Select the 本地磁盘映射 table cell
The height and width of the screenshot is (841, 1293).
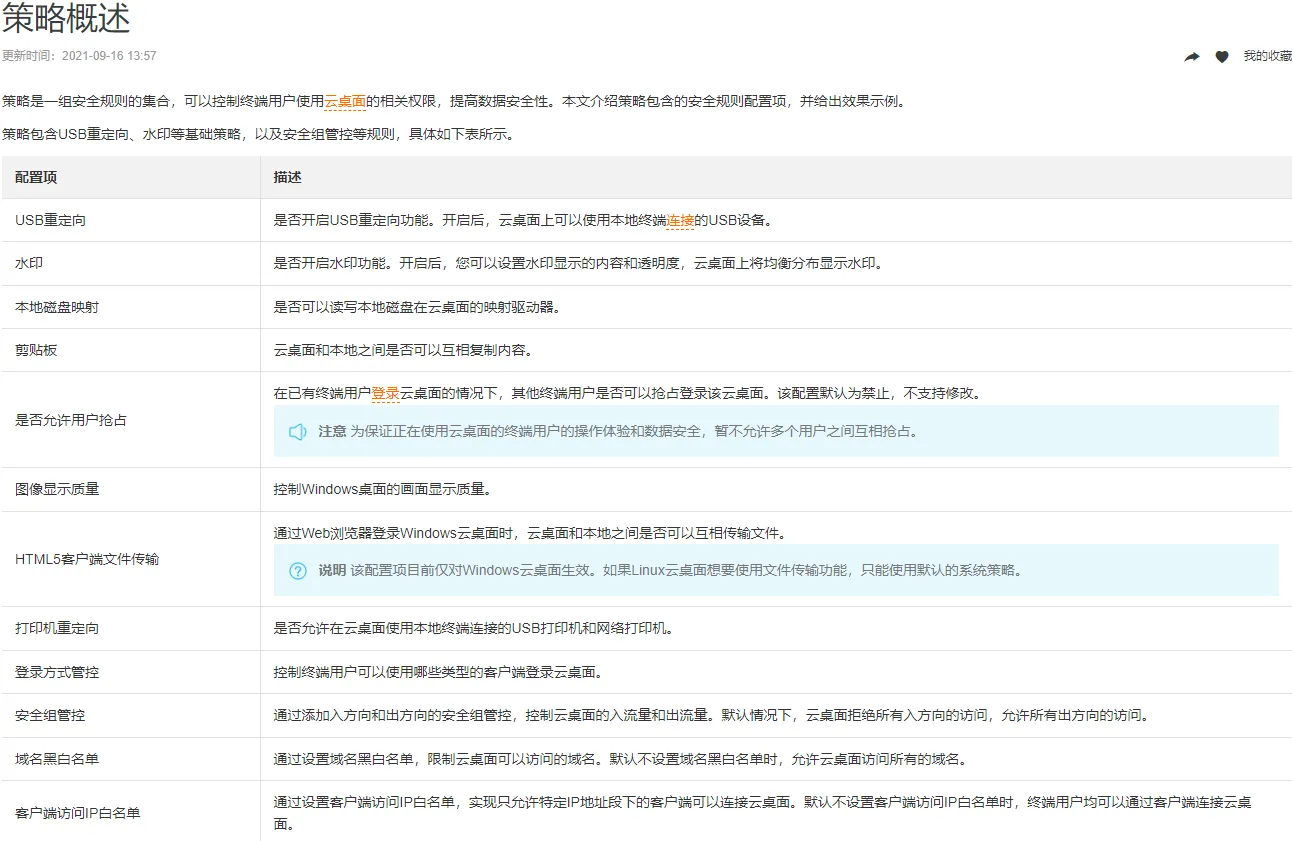tap(131, 307)
